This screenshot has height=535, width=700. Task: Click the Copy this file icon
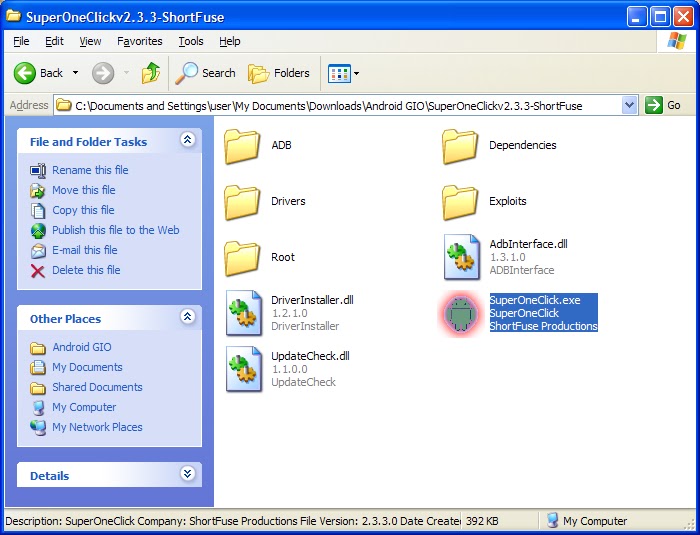pyautogui.click(x=38, y=211)
